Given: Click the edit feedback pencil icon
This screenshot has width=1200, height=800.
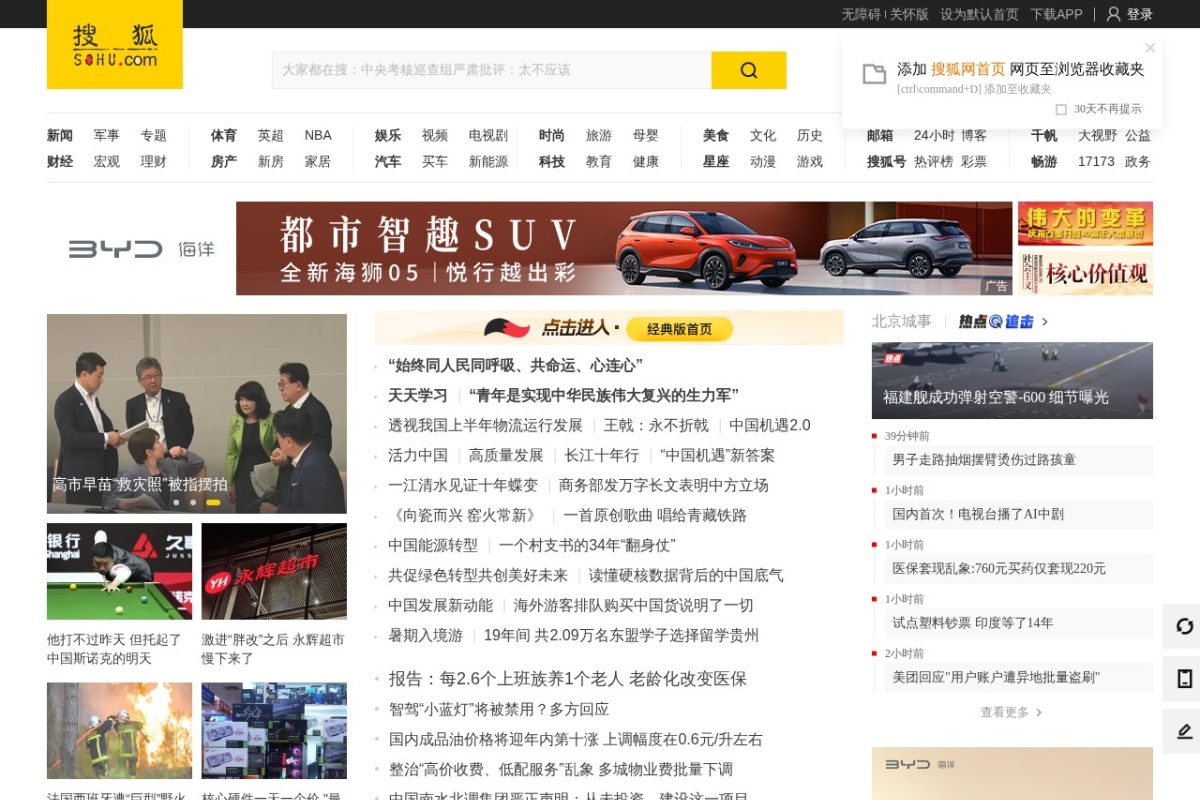Looking at the screenshot, I should click(1185, 732).
